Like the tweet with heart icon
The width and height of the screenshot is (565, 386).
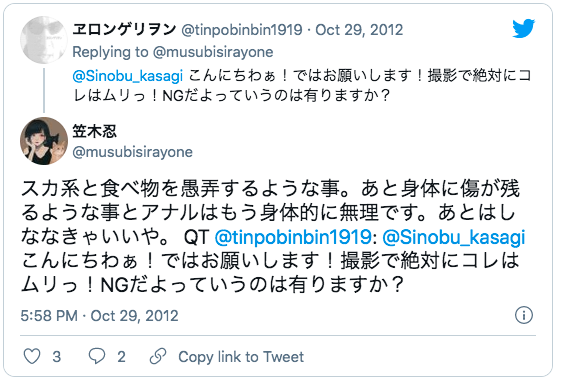tap(32, 356)
